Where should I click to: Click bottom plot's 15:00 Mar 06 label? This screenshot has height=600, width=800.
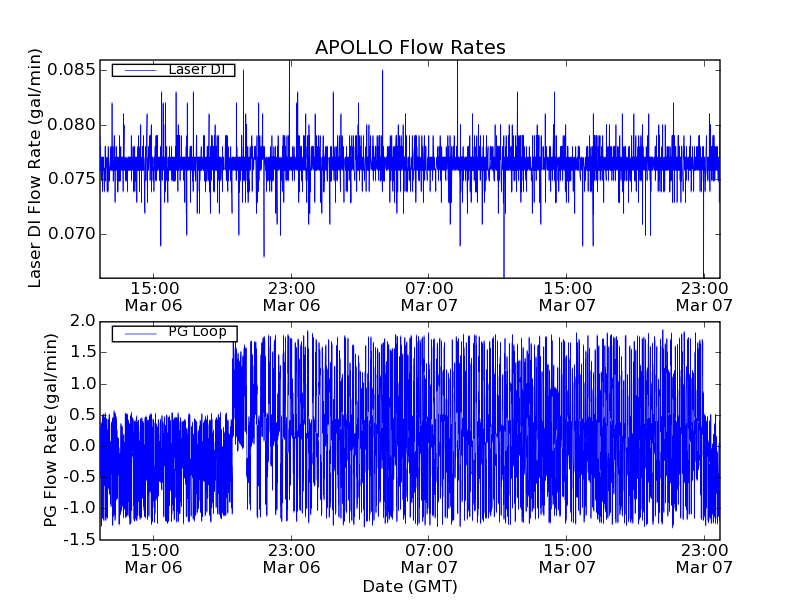[x=154, y=559]
